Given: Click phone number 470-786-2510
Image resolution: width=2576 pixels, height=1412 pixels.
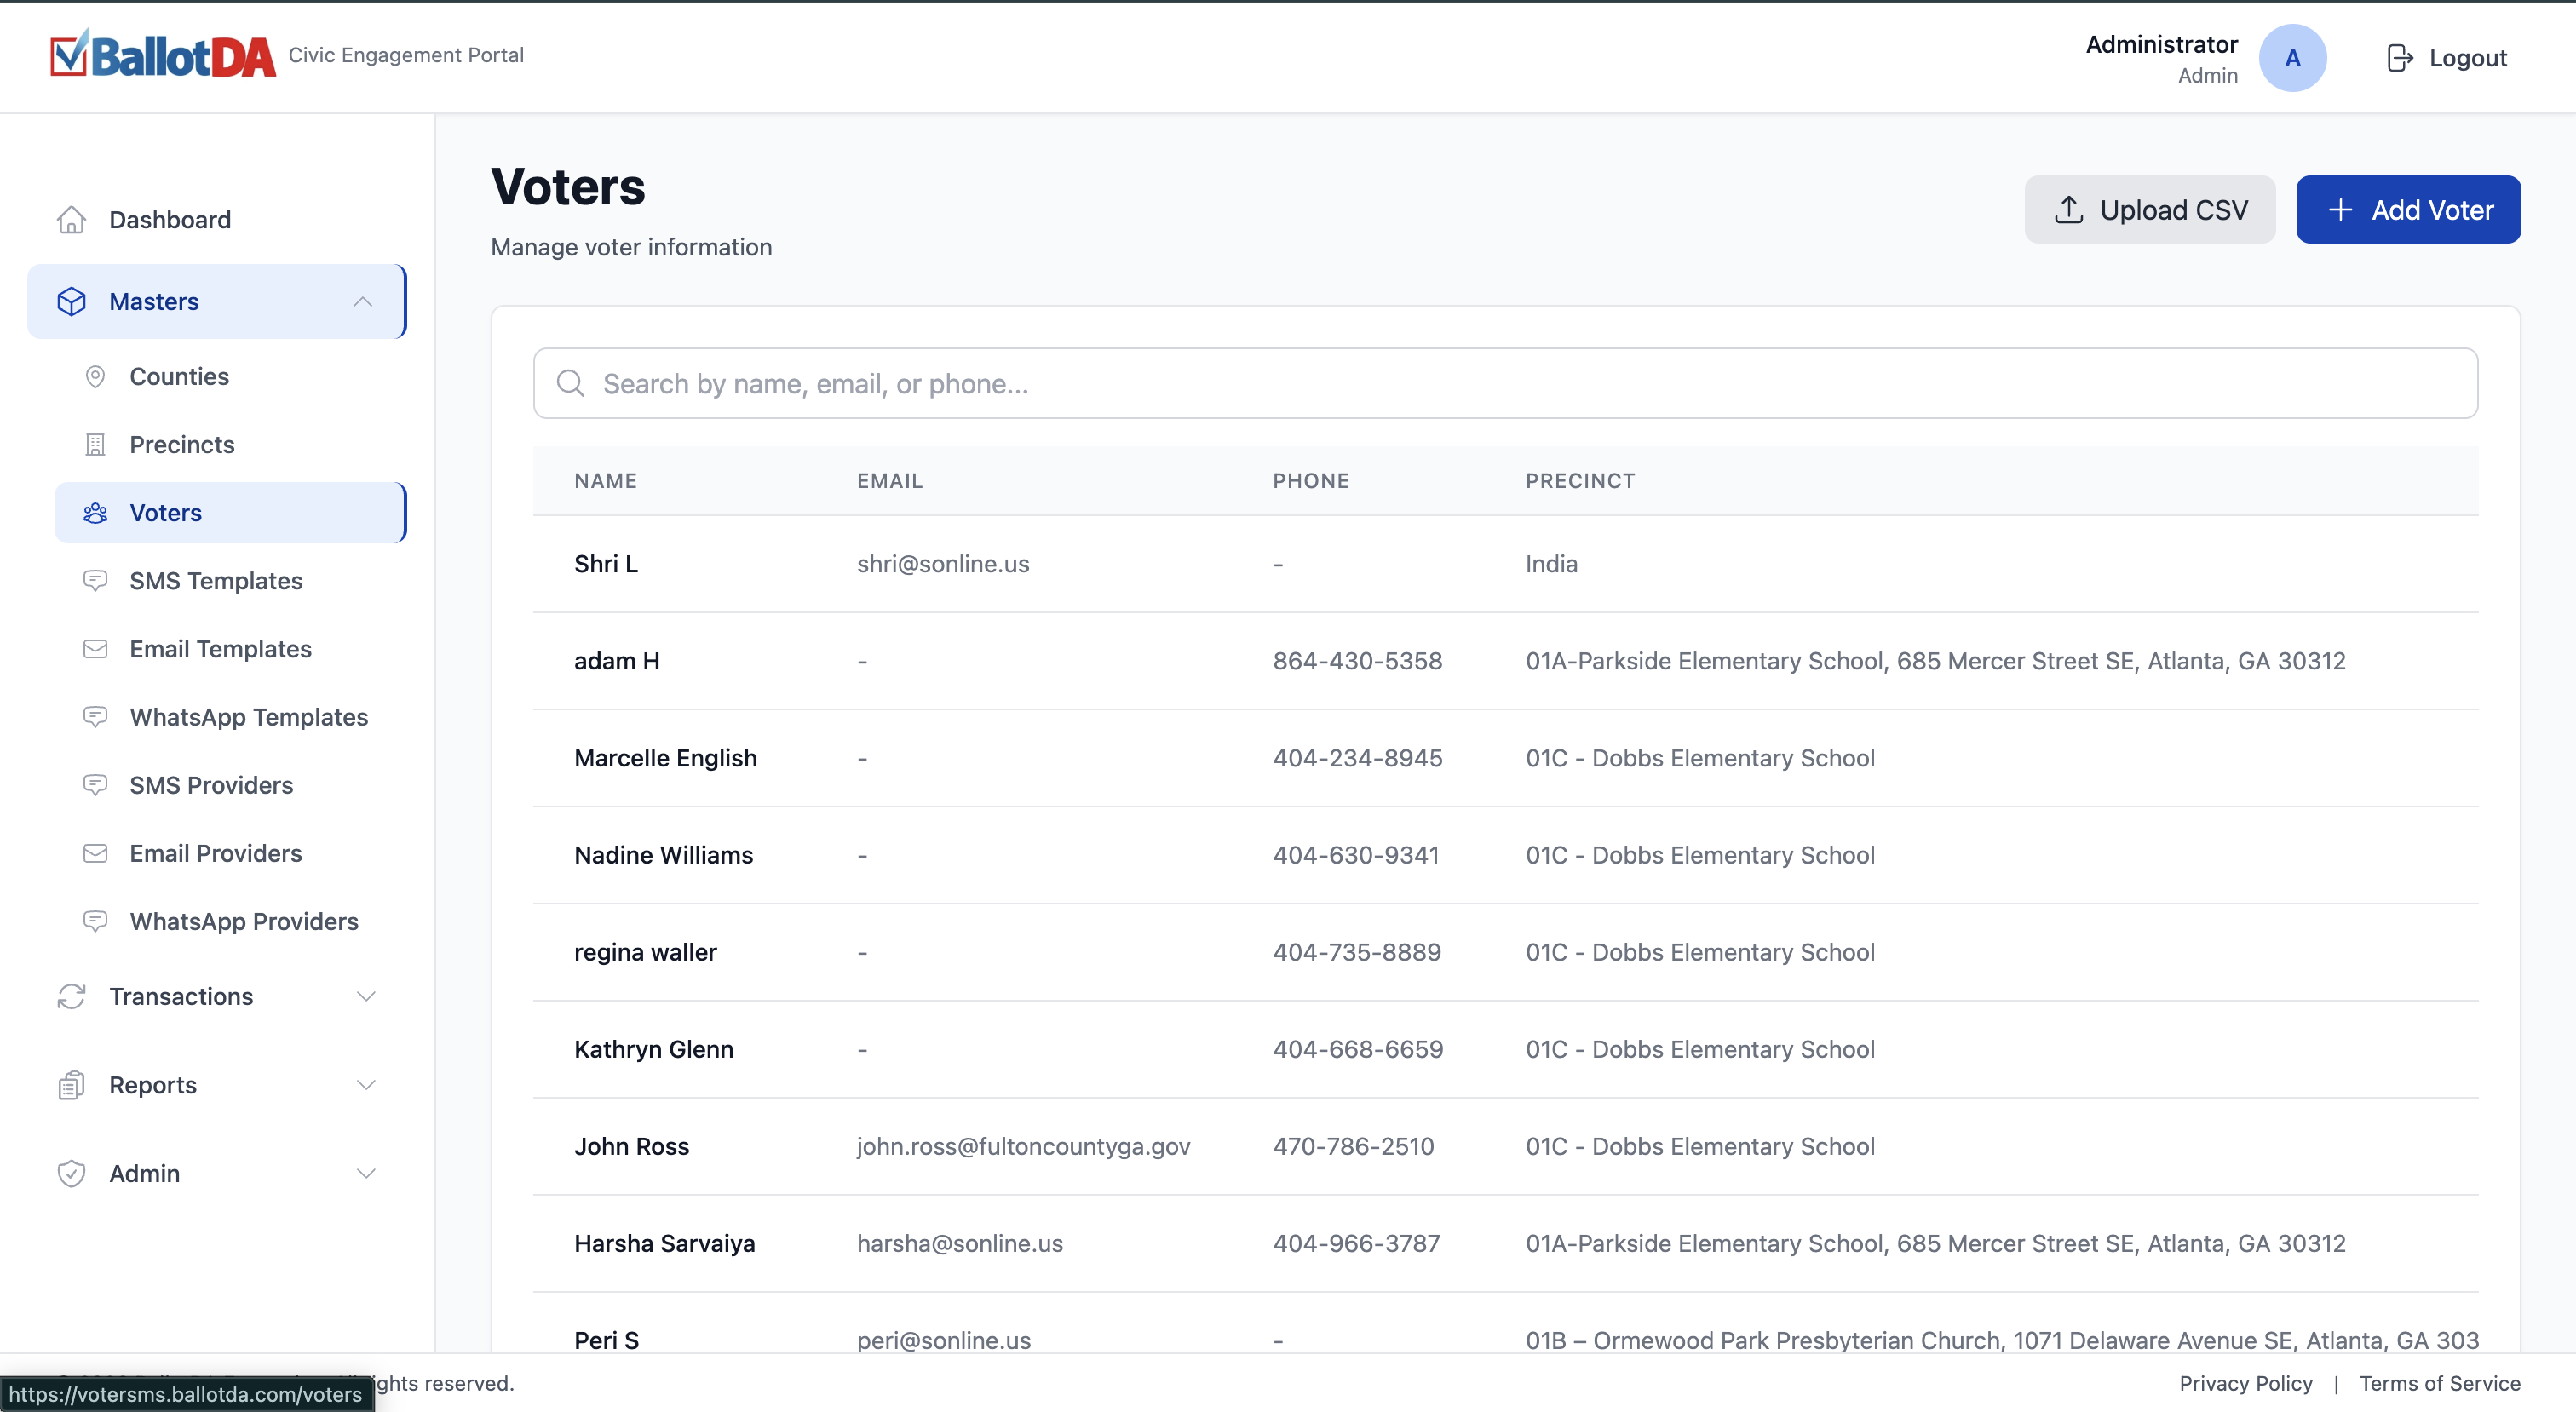Looking at the screenshot, I should pyautogui.click(x=1353, y=1146).
